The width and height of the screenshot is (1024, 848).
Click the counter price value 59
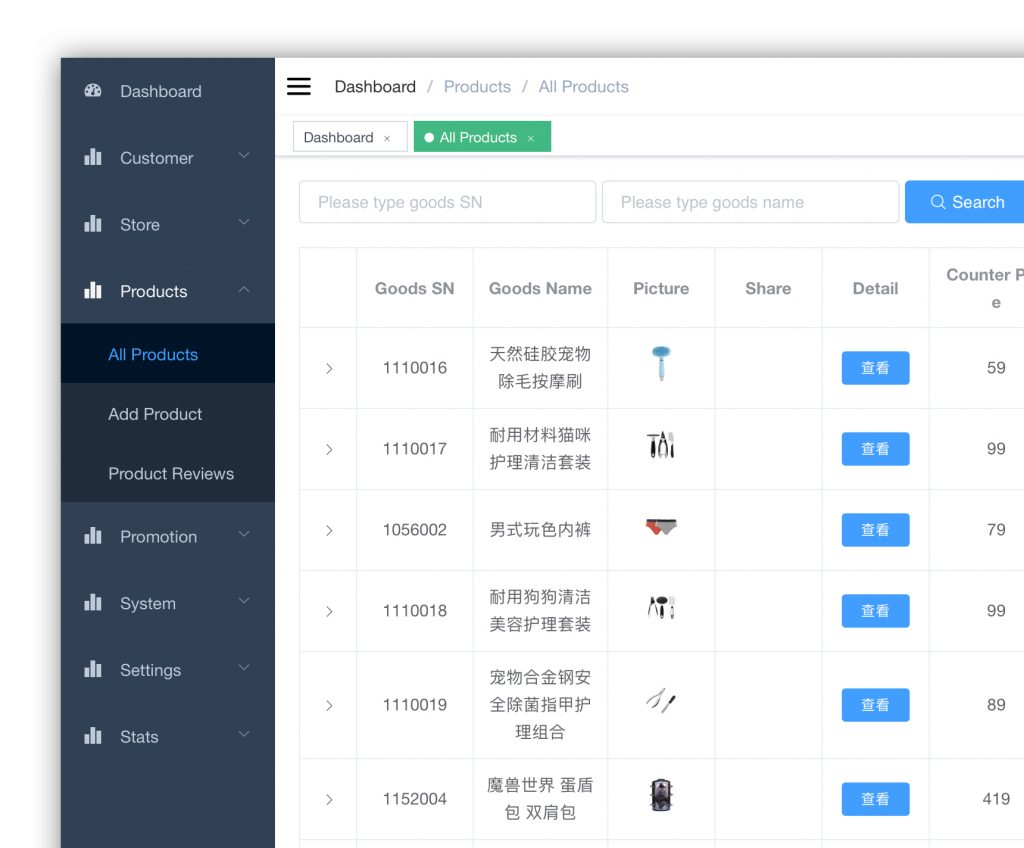click(996, 368)
